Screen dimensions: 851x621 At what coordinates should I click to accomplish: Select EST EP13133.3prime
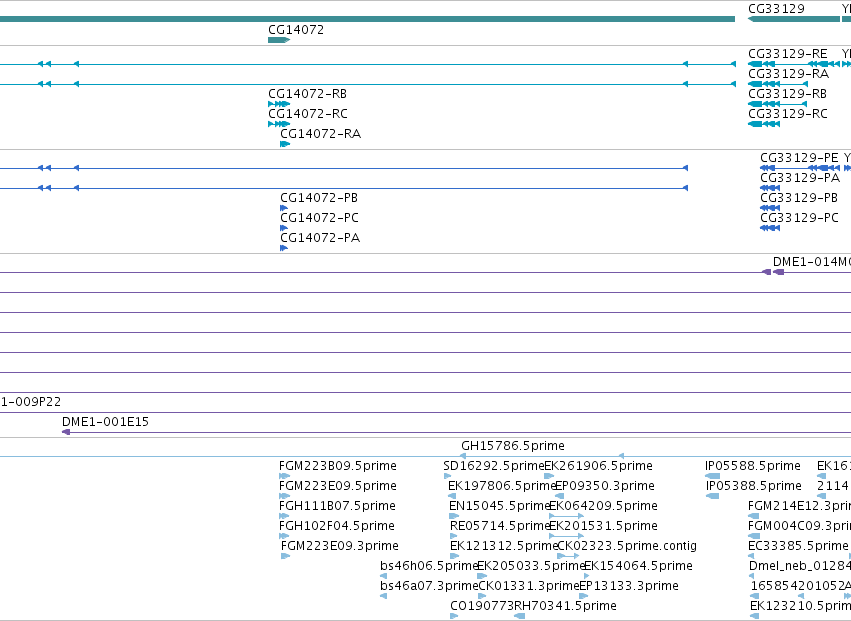click(629, 586)
